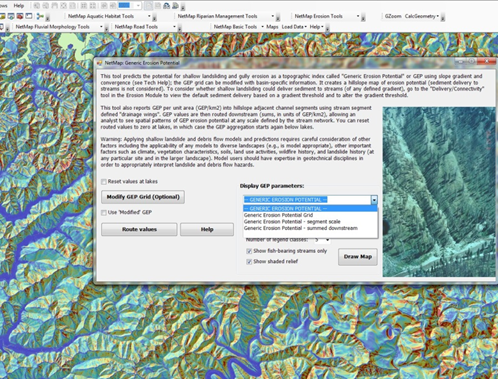Viewport: 498px width, 379px height.
Task: Enable Reset values at lakes checkbox
Action: (x=104, y=182)
